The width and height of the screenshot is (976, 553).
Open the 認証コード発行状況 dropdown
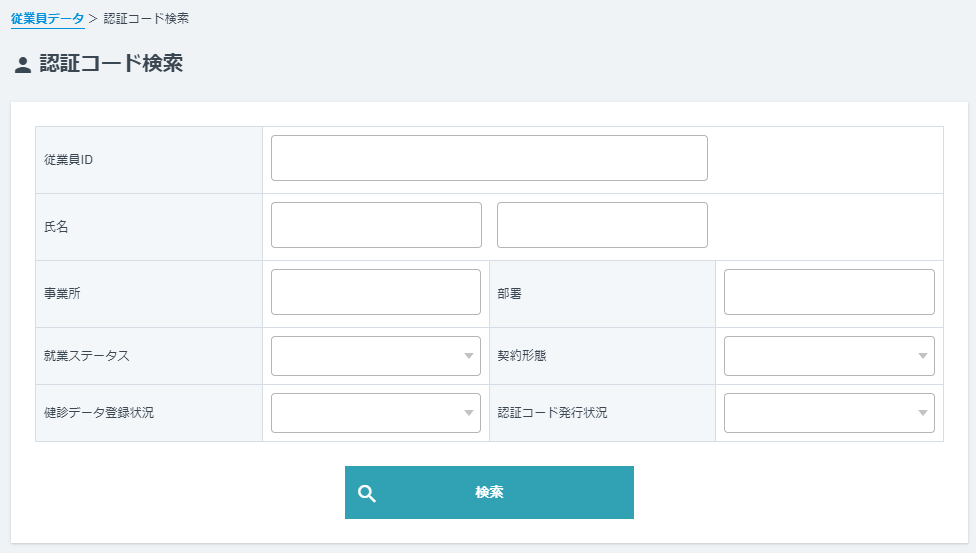pyautogui.click(x=829, y=413)
